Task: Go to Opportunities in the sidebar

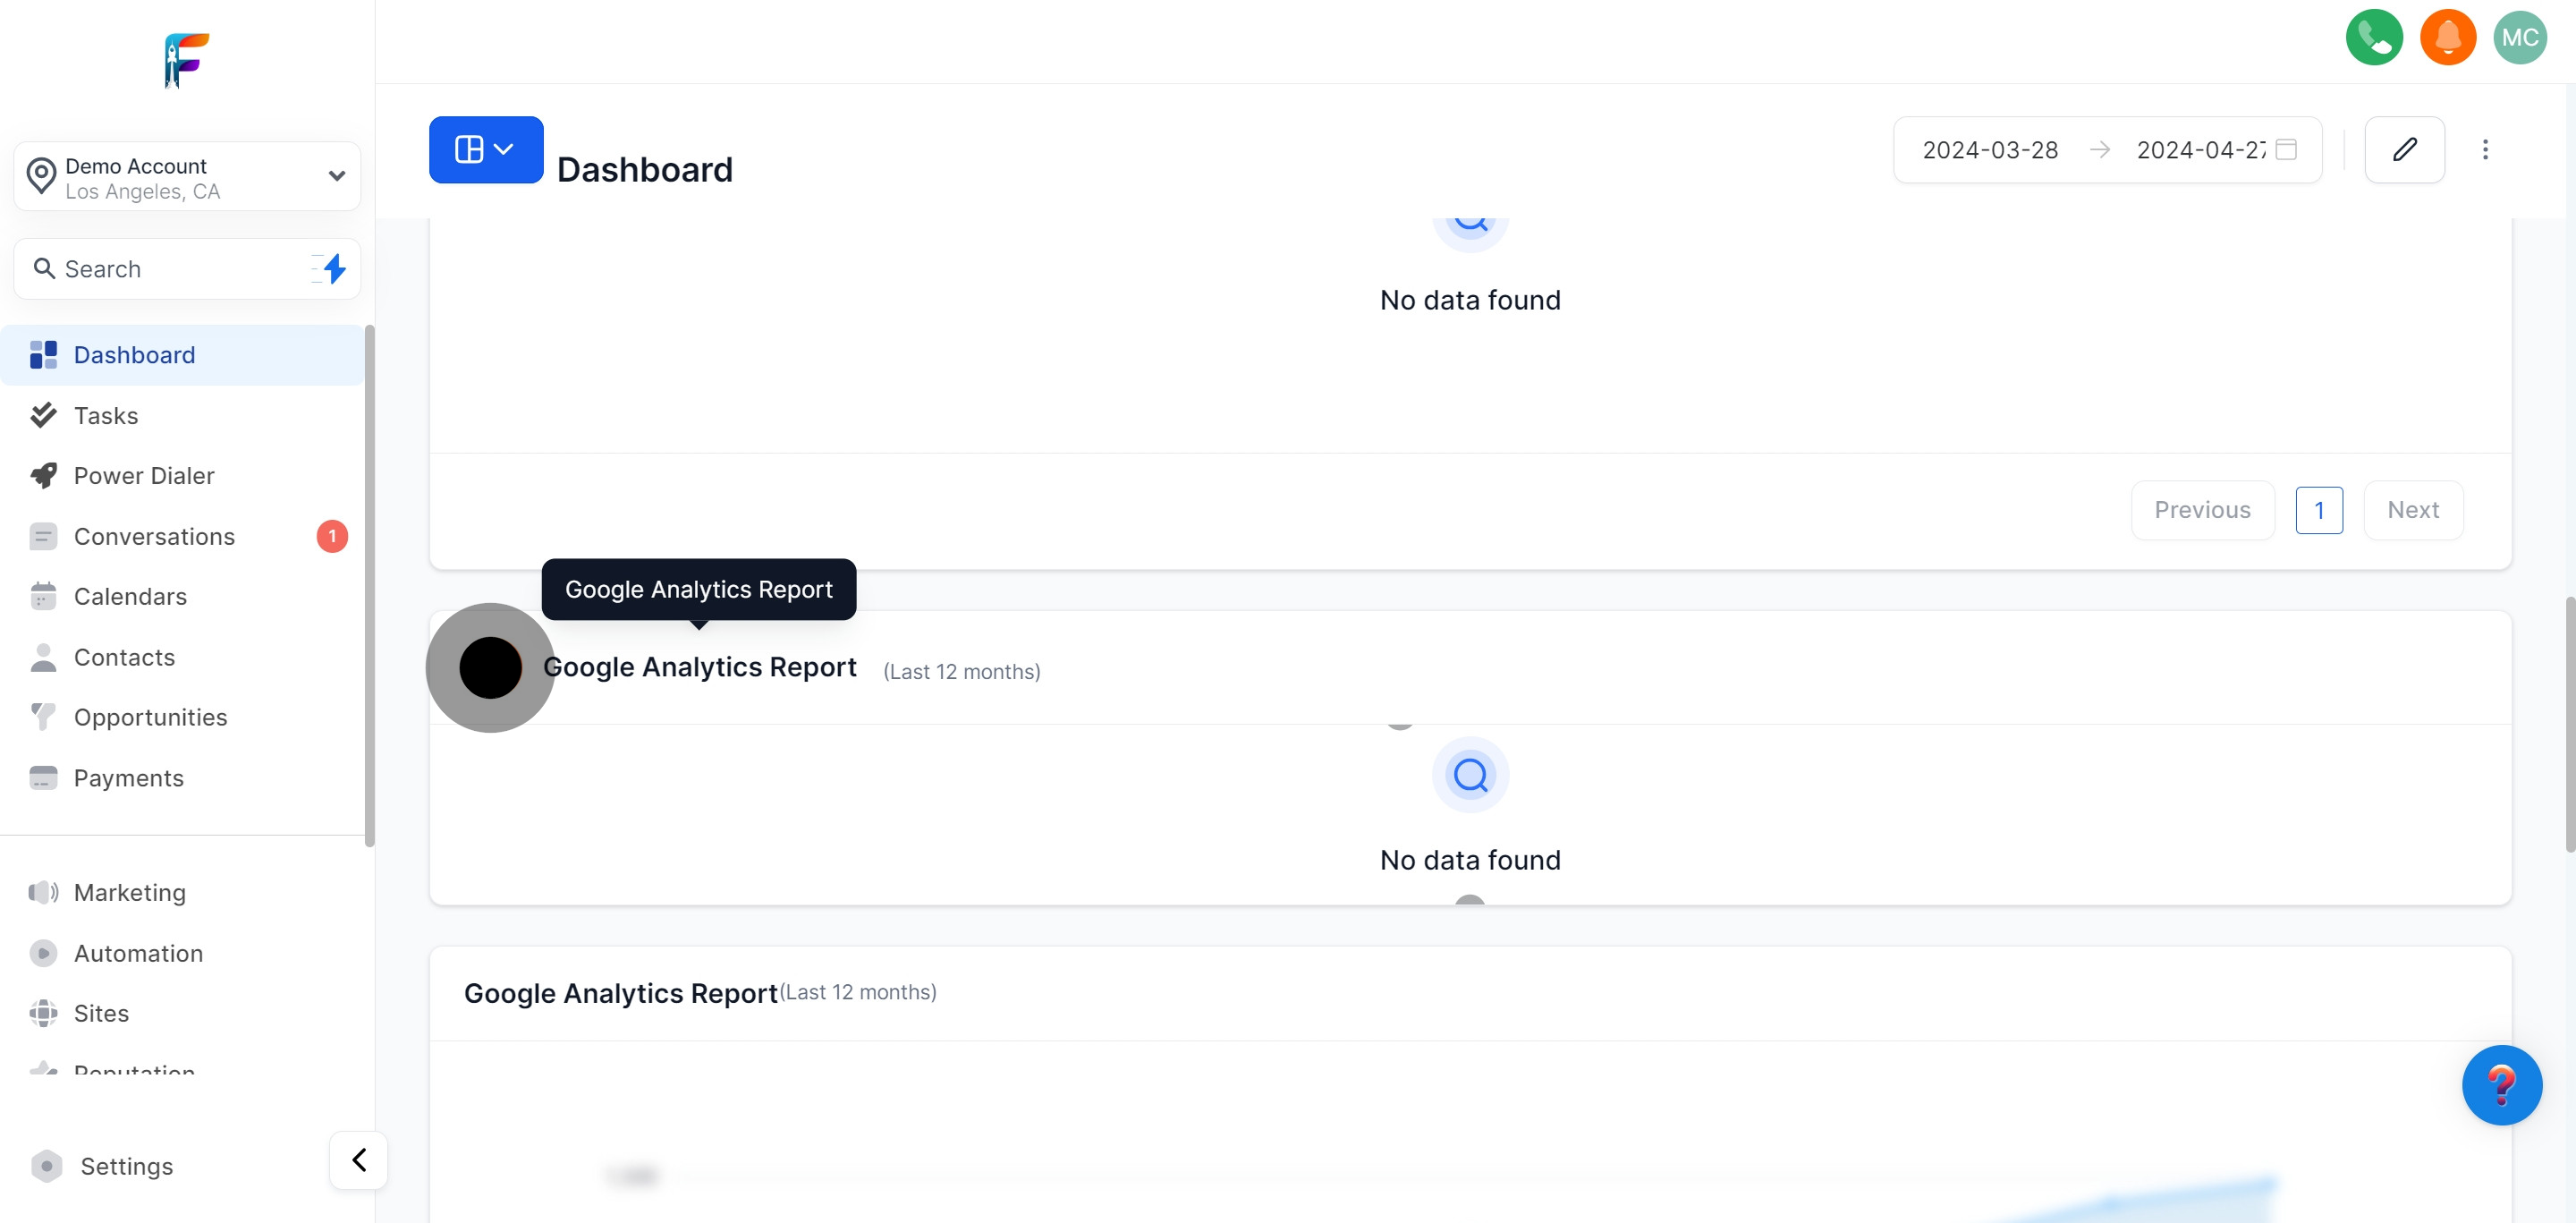Action: [x=150, y=717]
